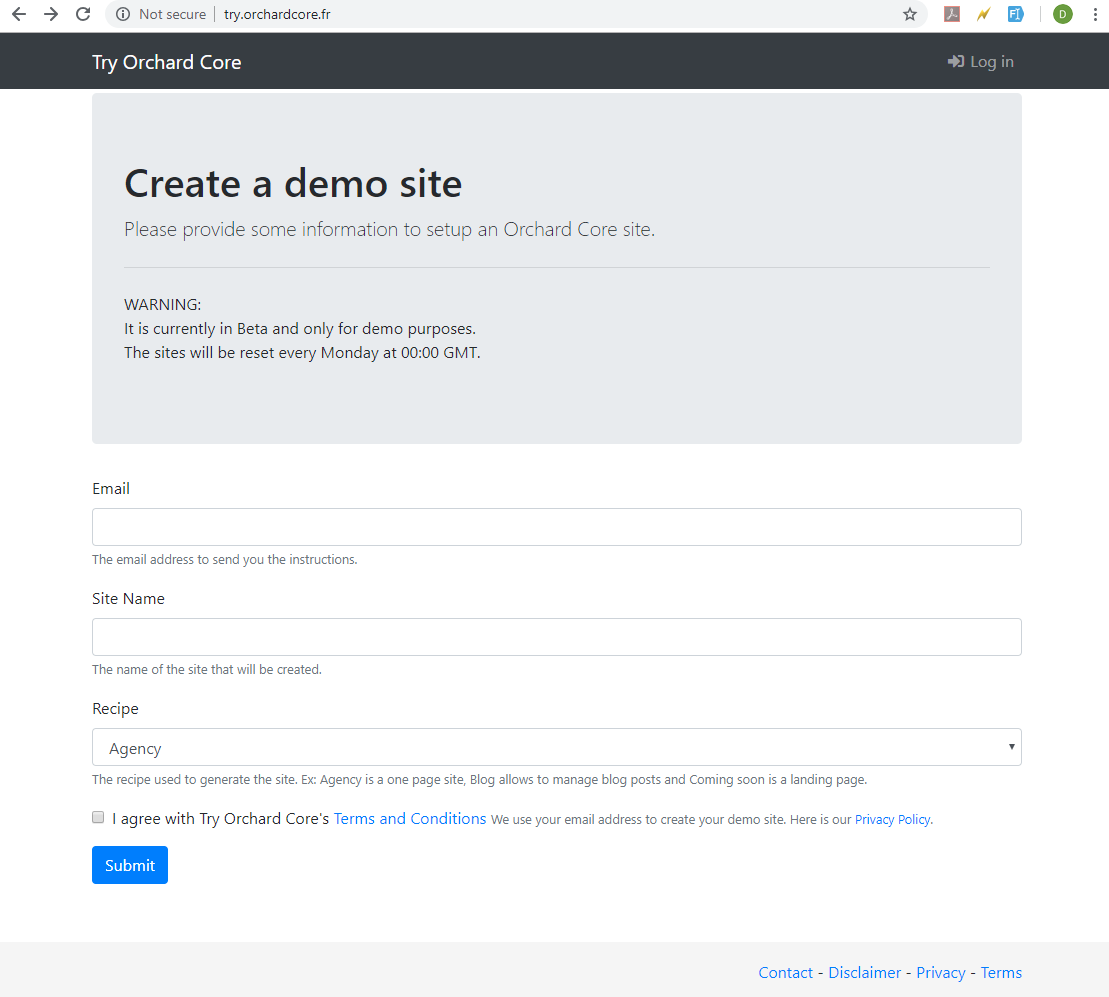Reload the page with the refresh icon
This screenshot has height=997, width=1109.
pos(83,14)
